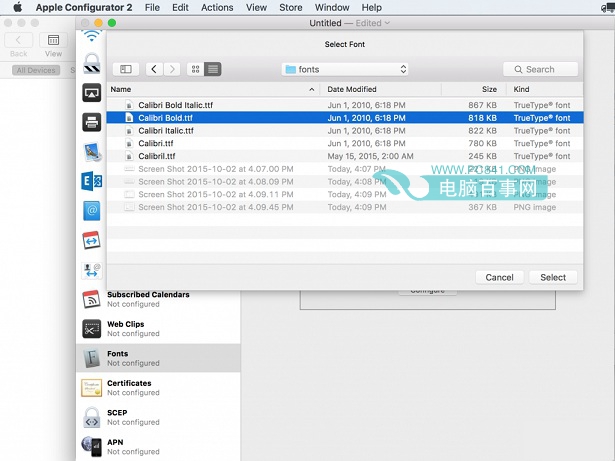Switch file dialog to icon view
This screenshot has width=615, height=461.
[x=196, y=69]
